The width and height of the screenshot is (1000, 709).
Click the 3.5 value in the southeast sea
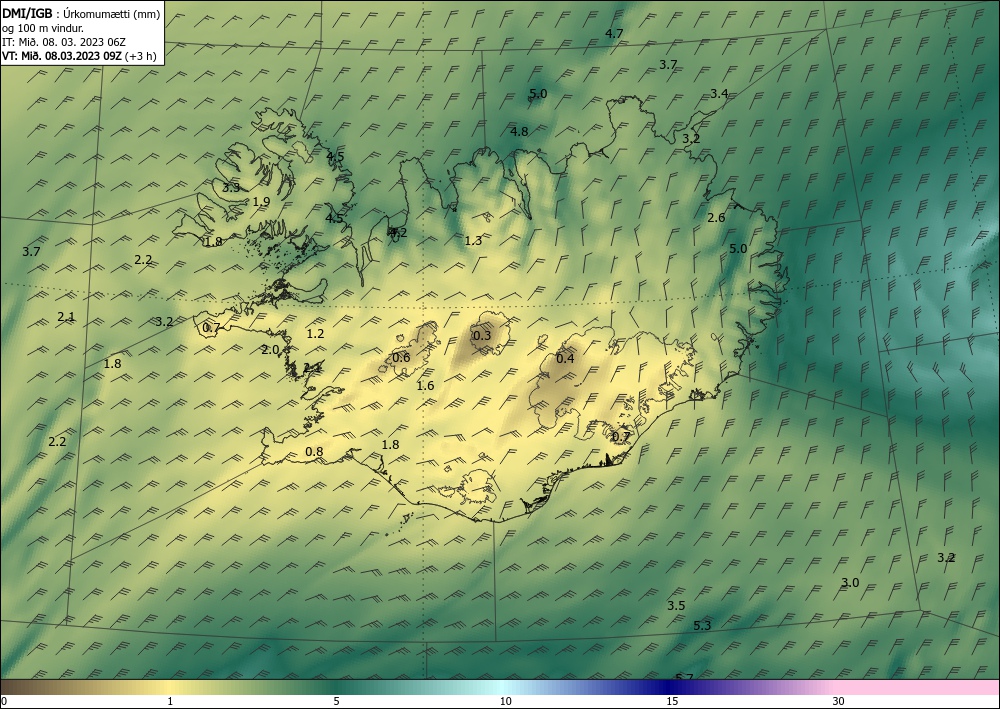676,605
